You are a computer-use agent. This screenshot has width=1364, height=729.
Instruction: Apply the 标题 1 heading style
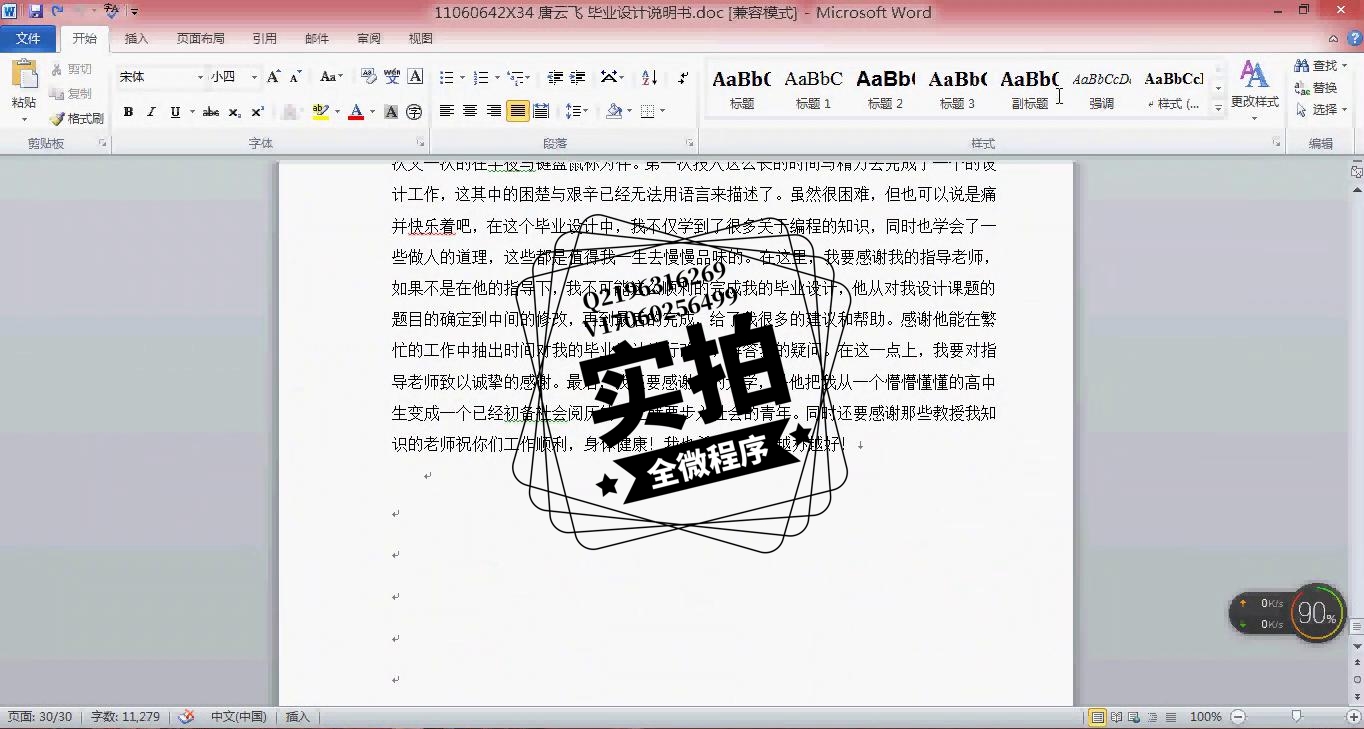[813, 88]
